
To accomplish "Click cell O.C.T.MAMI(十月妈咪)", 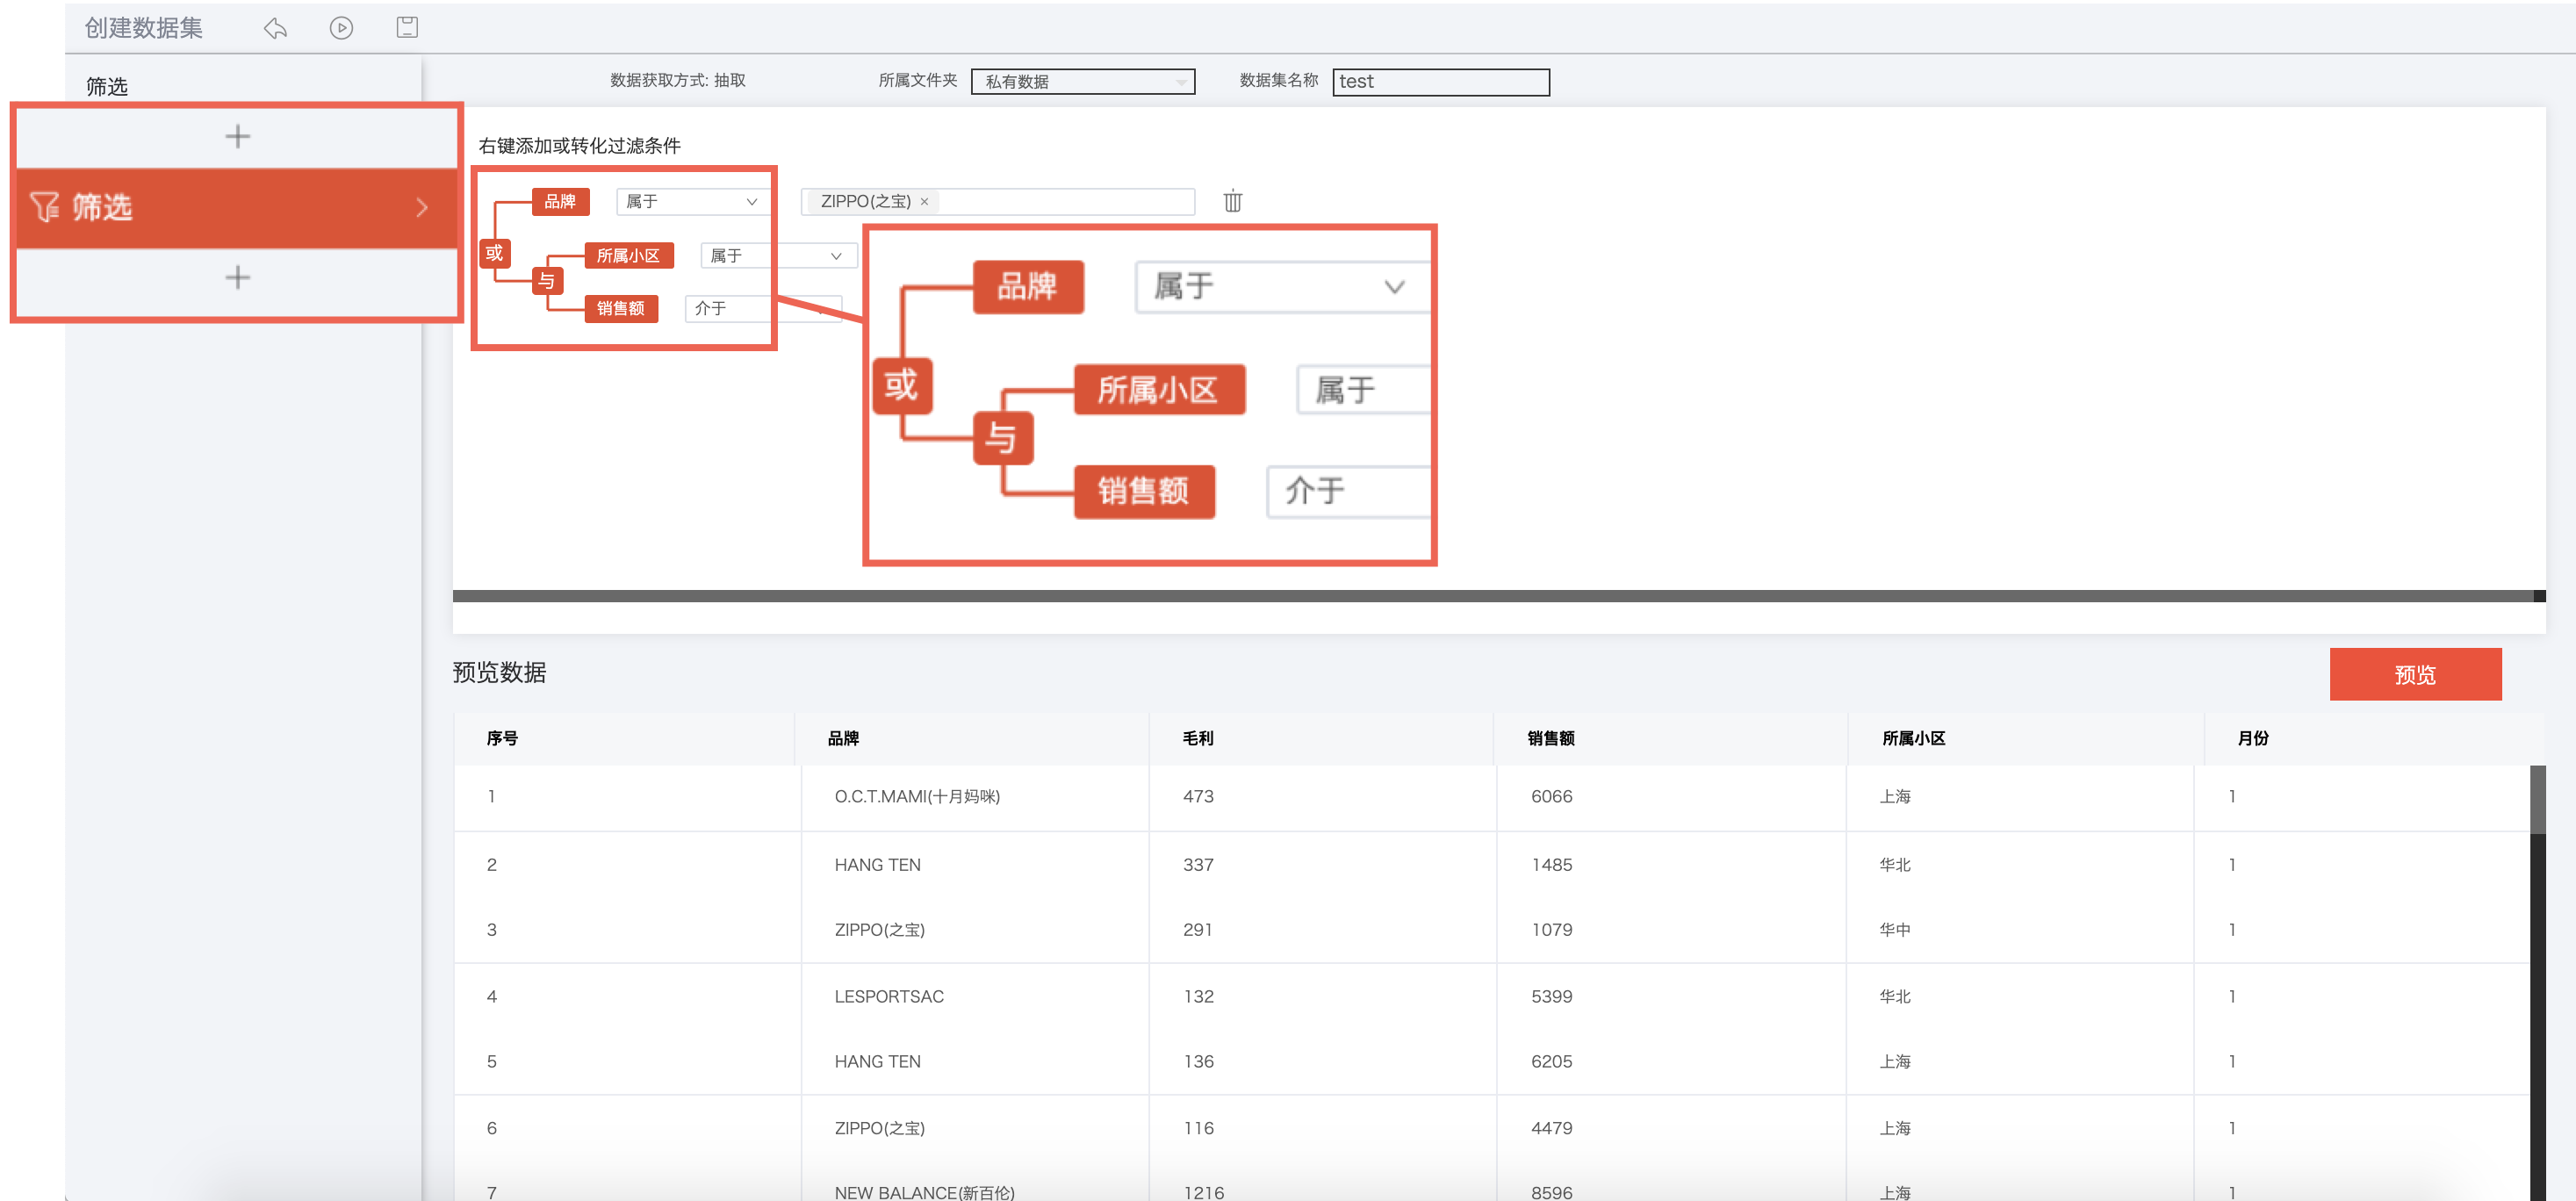I will [917, 797].
